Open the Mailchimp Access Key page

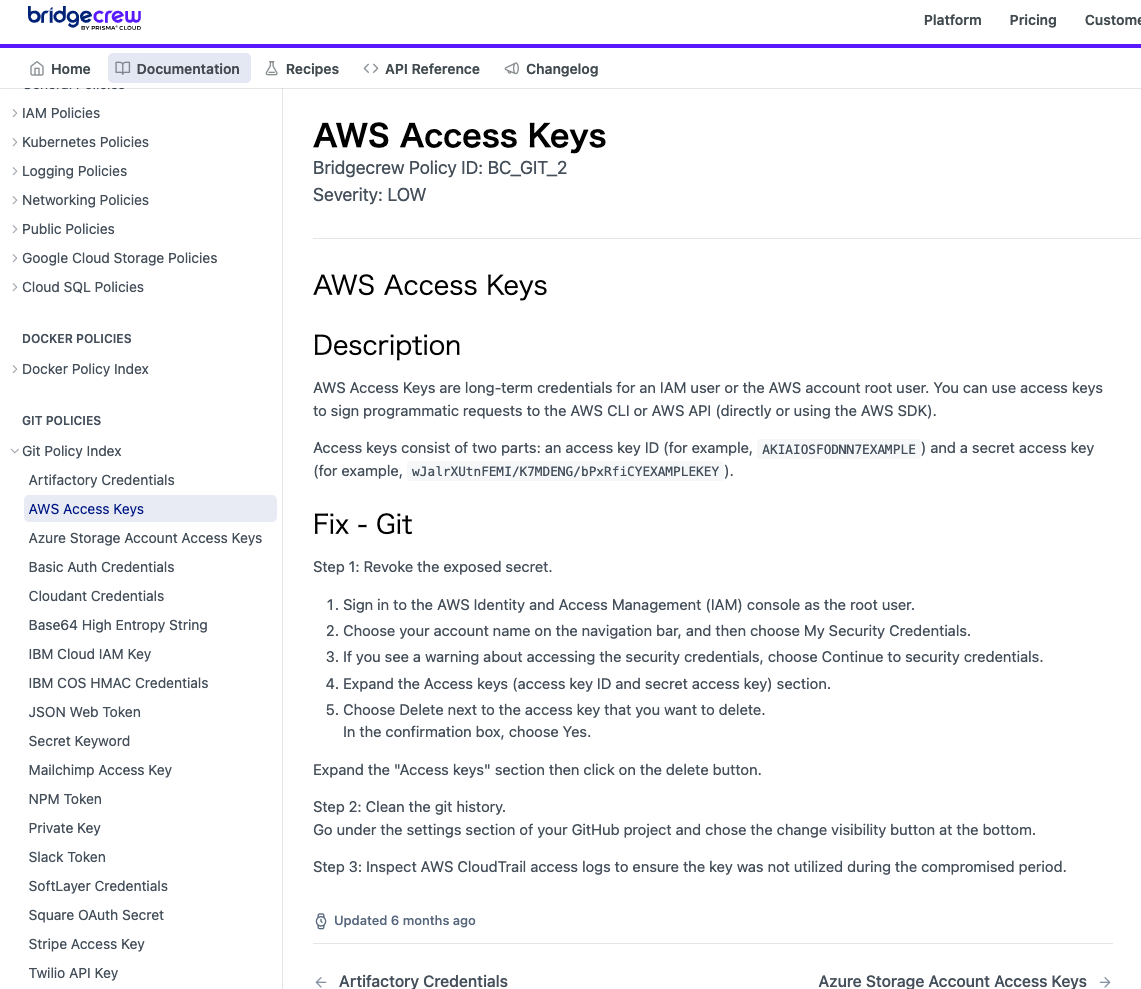point(100,771)
